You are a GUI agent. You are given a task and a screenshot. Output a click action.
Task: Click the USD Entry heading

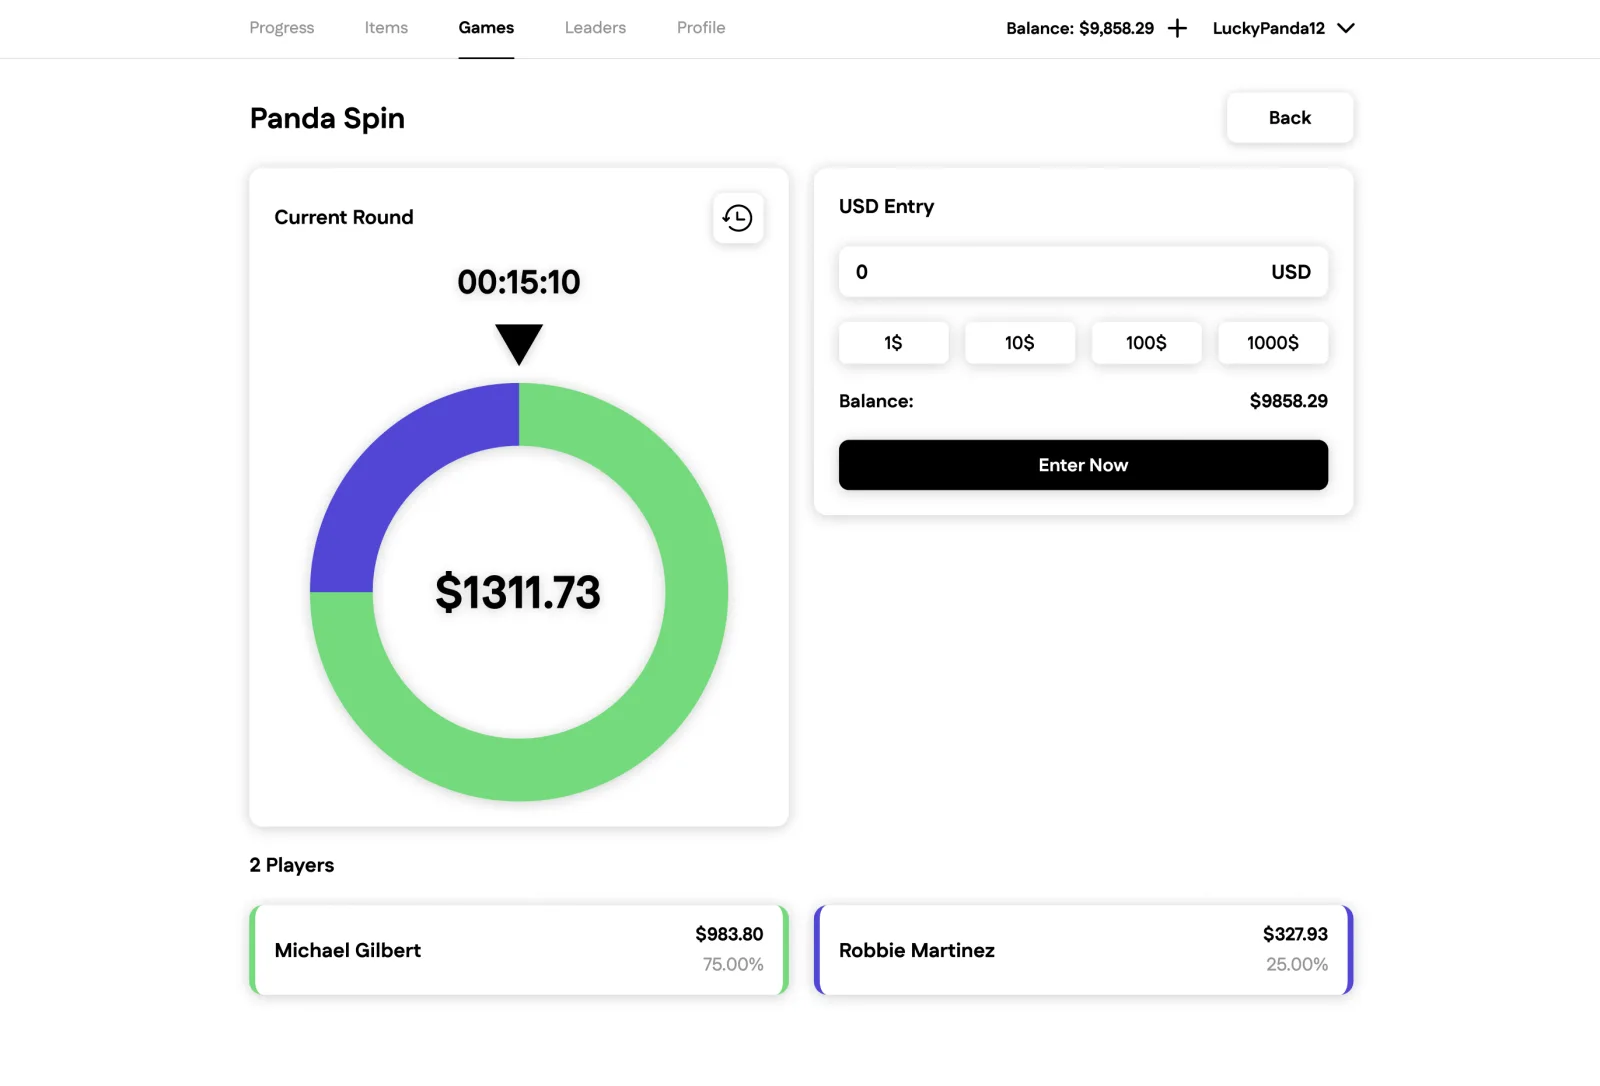pyautogui.click(x=887, y=206)
